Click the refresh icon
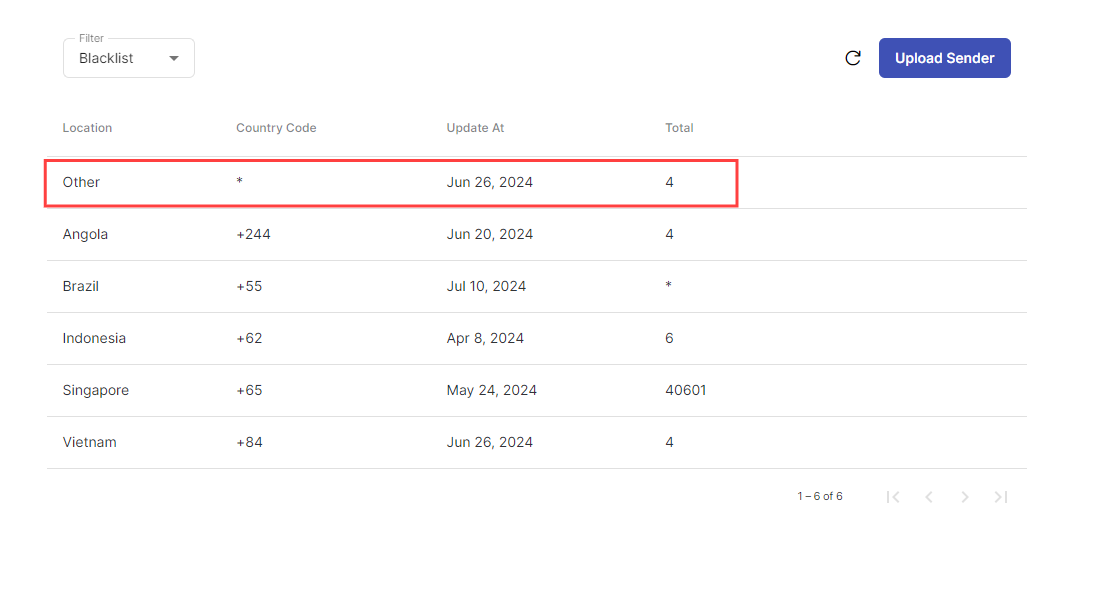 (853, 58)
